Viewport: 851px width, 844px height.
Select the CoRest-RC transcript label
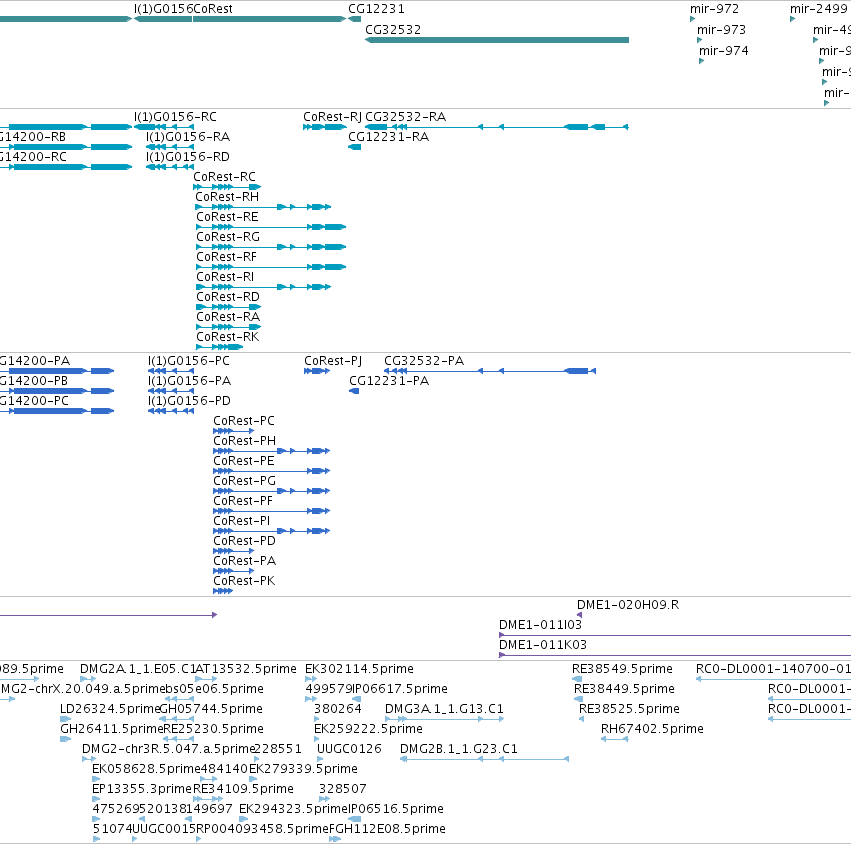point(225,177)
